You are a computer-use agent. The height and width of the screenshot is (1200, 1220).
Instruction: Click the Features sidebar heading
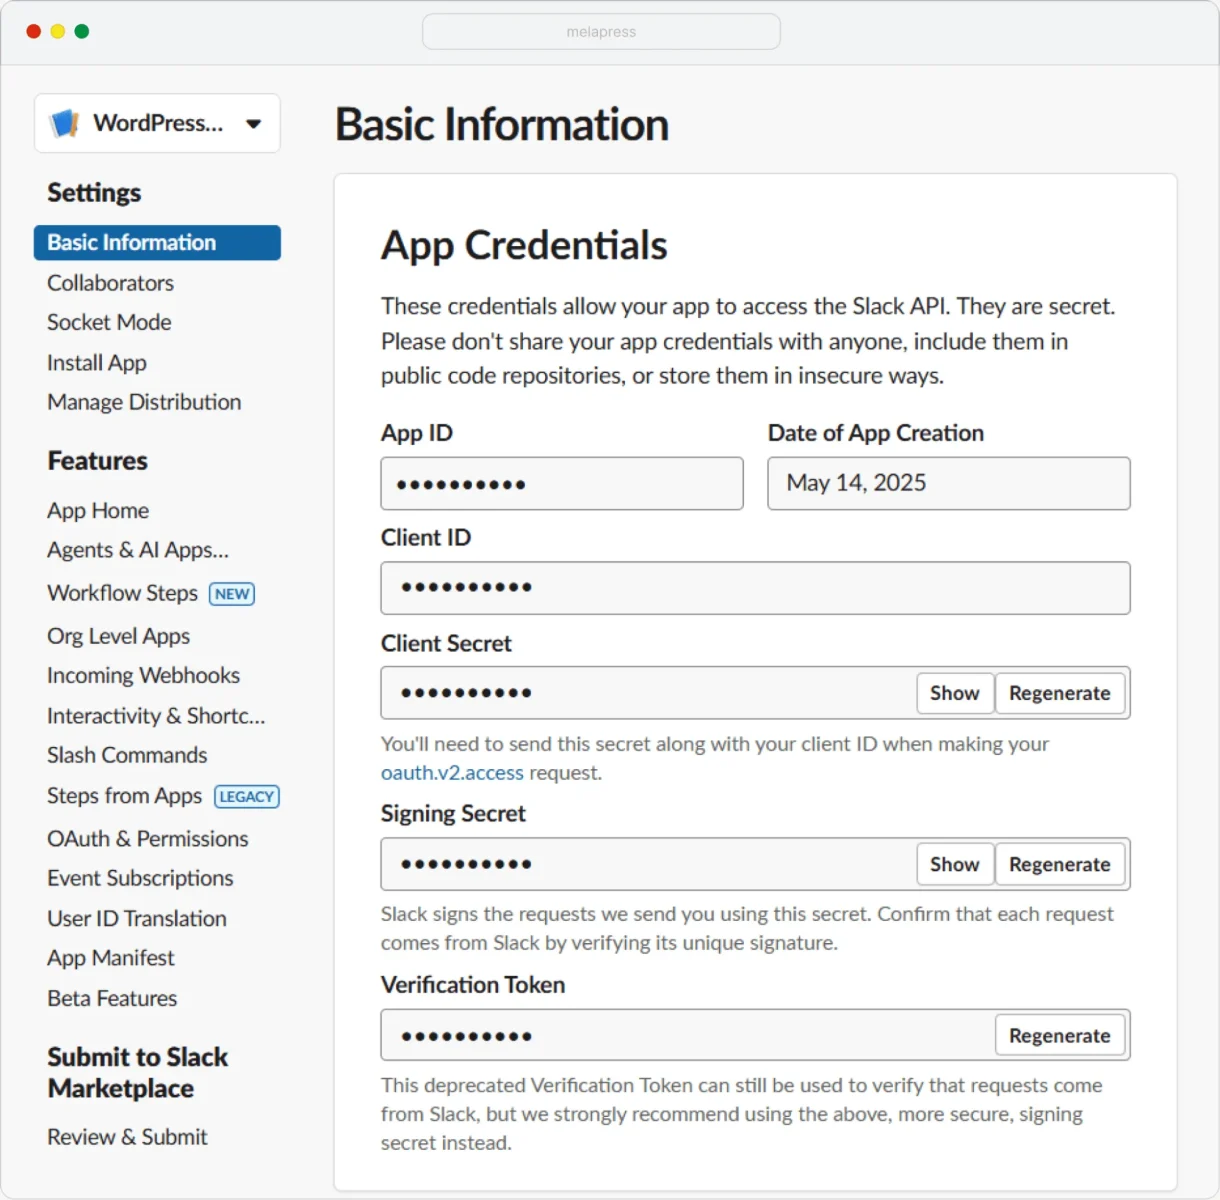(97, 461)
